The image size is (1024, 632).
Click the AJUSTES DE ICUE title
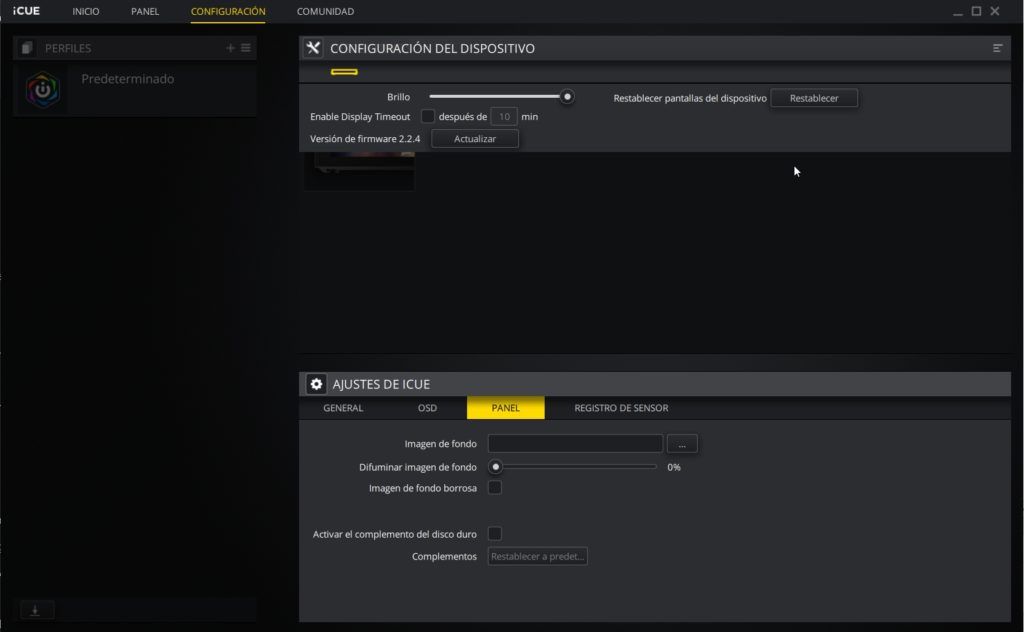[381, 384]
